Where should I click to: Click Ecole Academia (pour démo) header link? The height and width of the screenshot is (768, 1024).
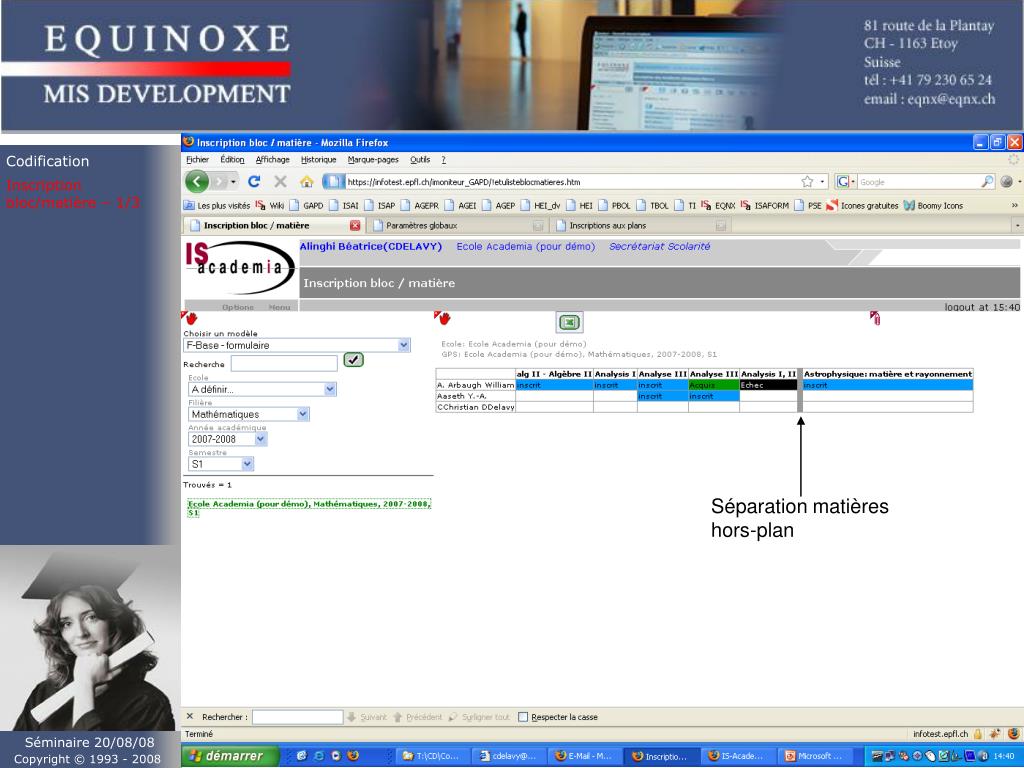tap(526, 246)
